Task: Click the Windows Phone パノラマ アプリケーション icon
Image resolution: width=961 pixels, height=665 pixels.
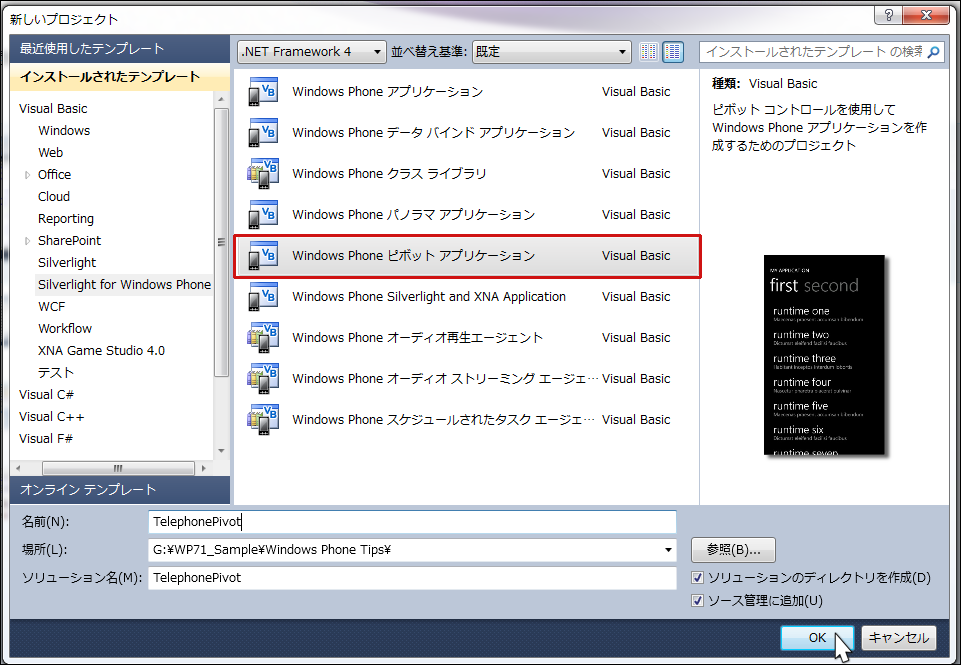Action: pyautogui.click(x=263, y=215)
